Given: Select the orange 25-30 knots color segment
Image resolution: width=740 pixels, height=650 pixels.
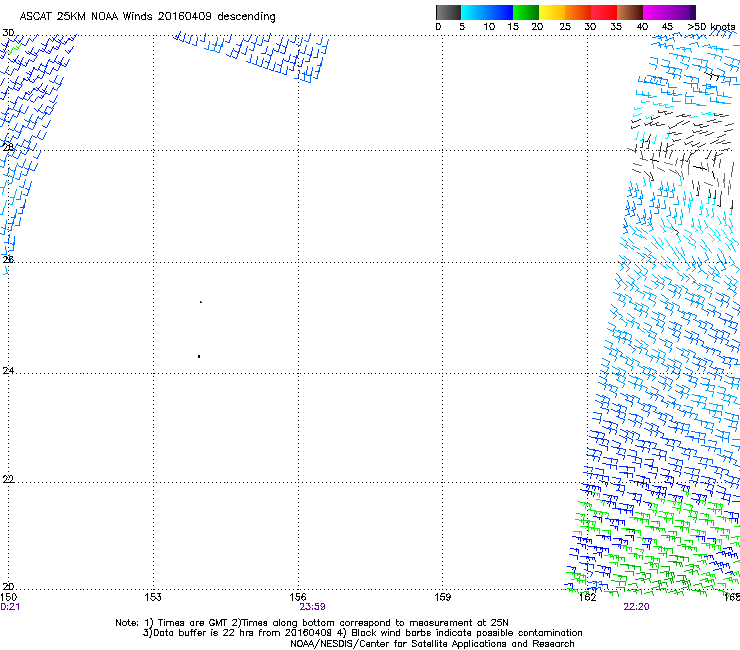Looking at the screenshot, I should [x=578, y=12].
